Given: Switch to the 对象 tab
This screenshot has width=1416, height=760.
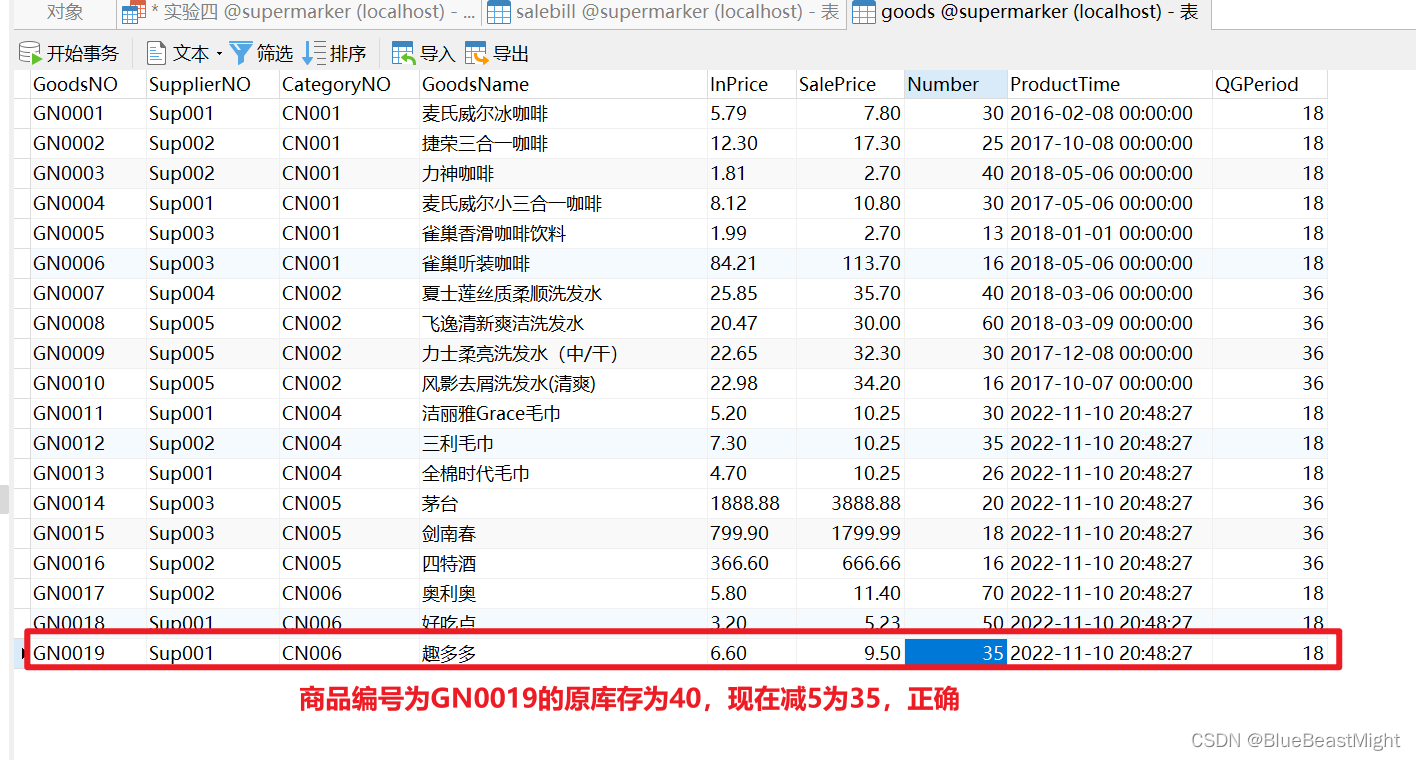Looking at the screenshot, I should (65, 13).
